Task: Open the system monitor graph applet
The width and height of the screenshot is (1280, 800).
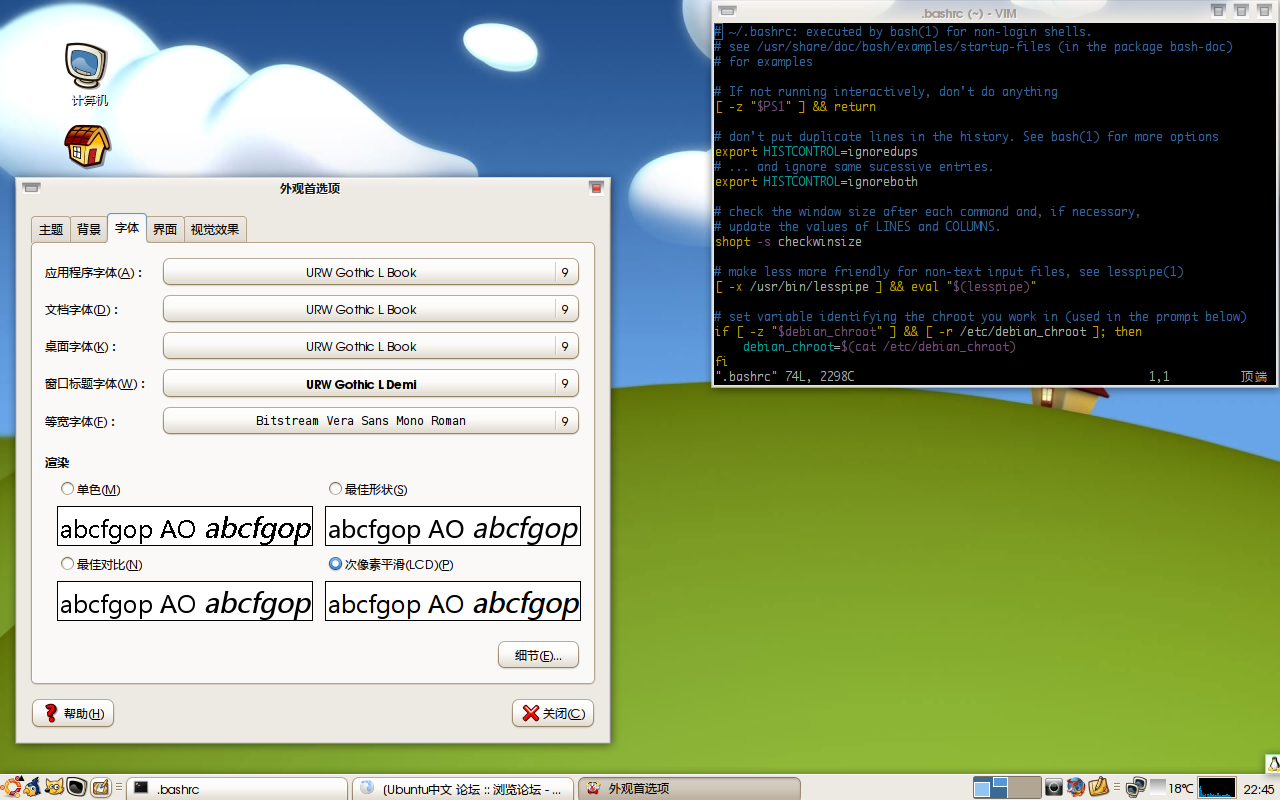Action: (x=1217, y=788)
